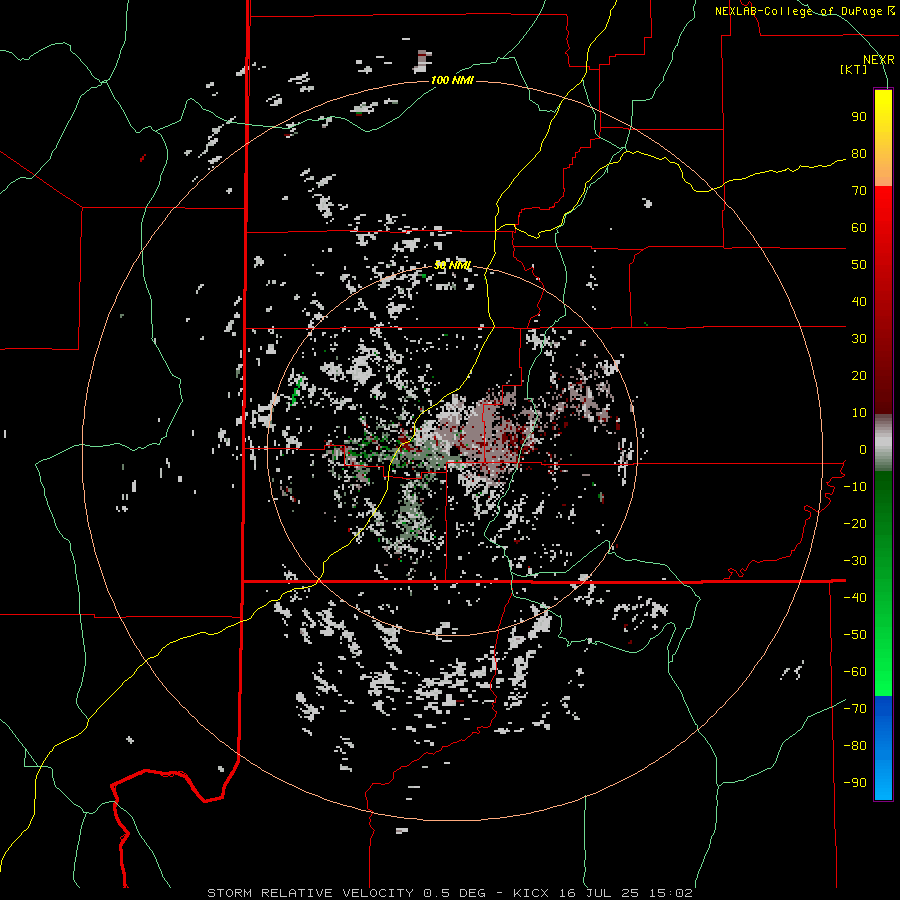The height and width of the screenshot is (900, 900).
Task: Click the 16 JUL 25 date text
Action: (599, 893)
